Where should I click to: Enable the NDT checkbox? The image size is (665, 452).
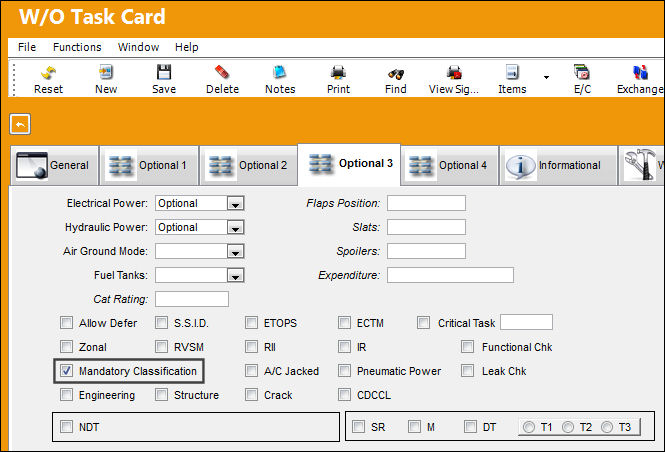pyautogui.click(x=66, y=427)
